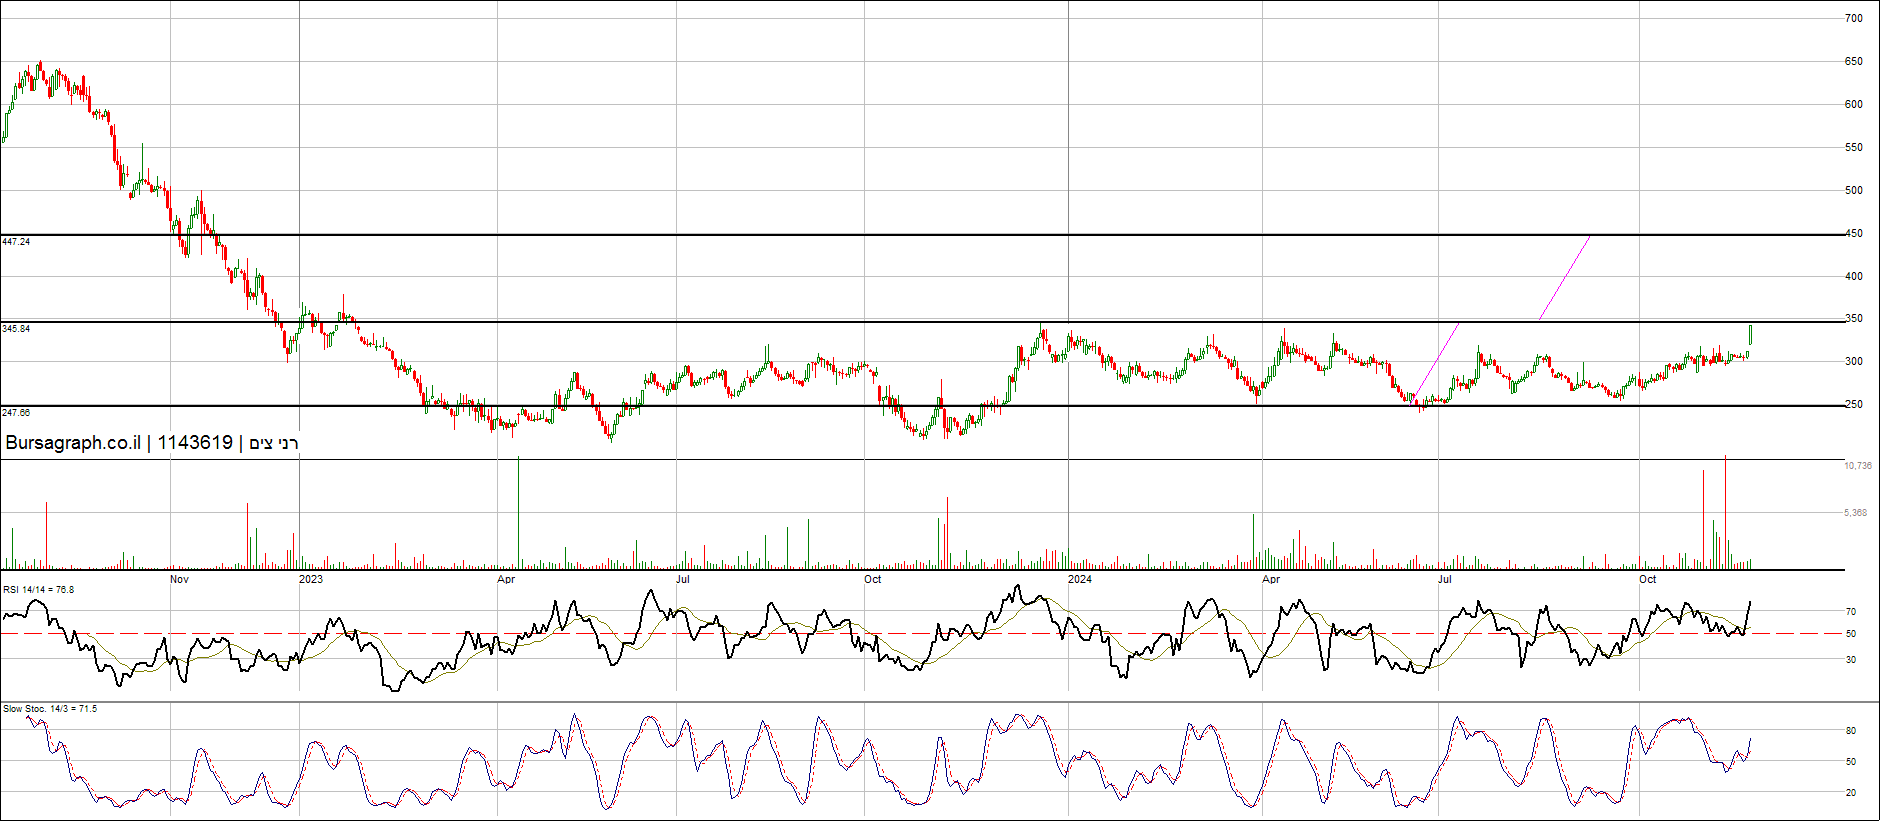Select the 10,736 volume axis label
The width and height of the screenshot is (1880, 821).
coord(1857,466)
